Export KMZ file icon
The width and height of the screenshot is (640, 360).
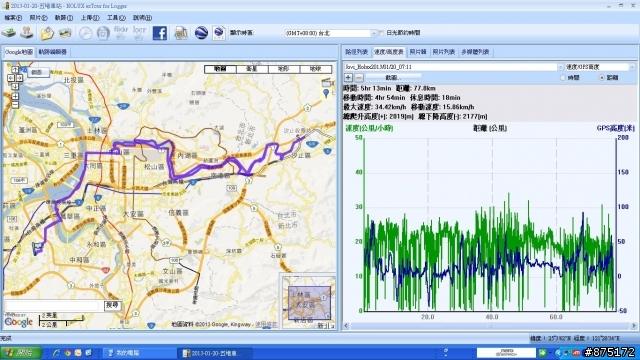pos(219,33)
